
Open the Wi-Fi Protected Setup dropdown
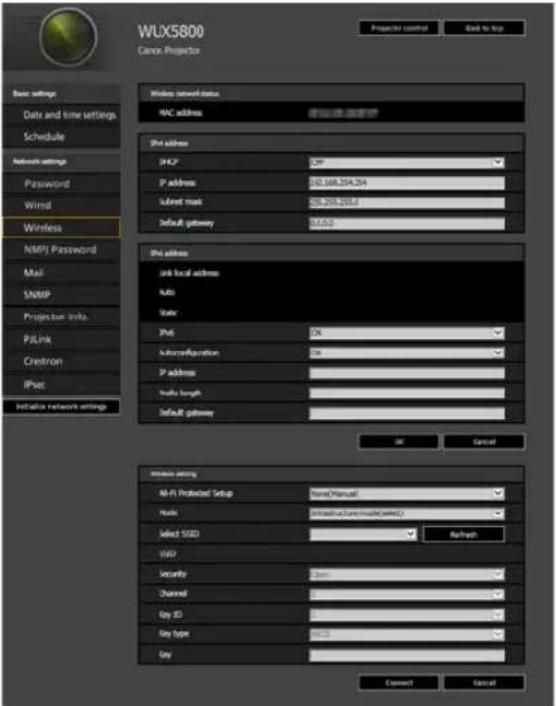point(407,494)
